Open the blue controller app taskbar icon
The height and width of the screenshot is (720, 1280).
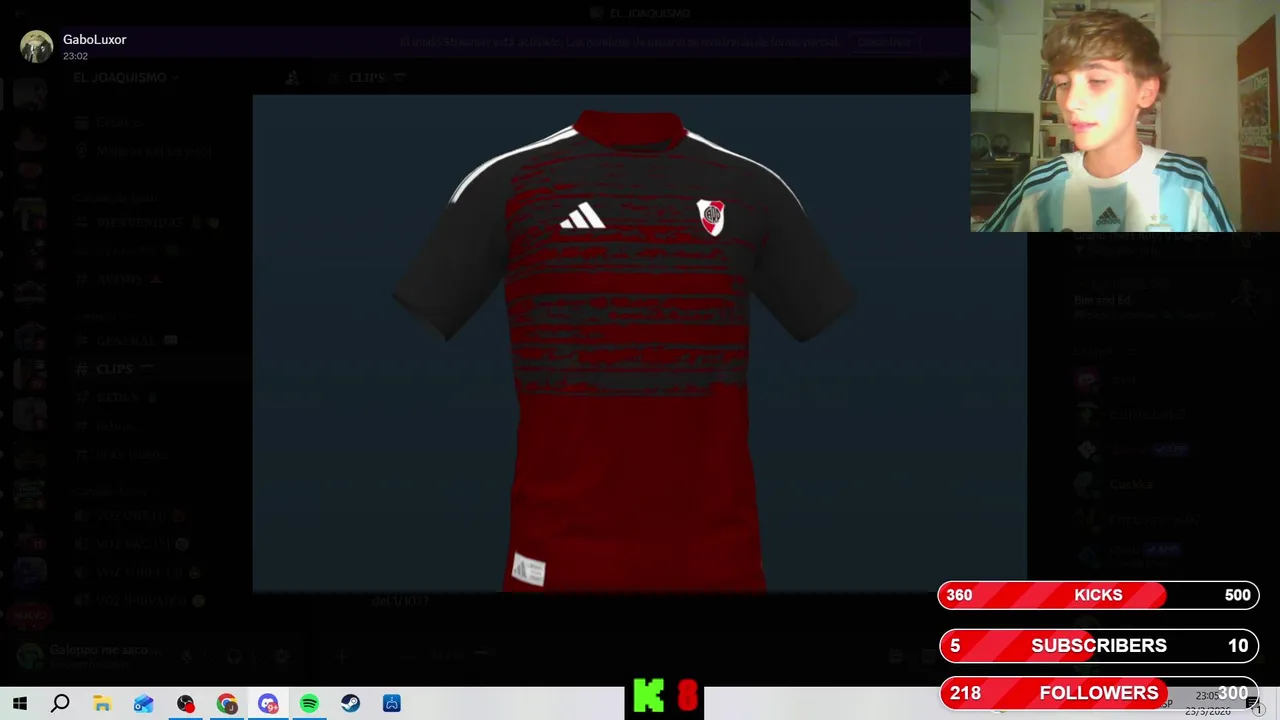coord(392,704)
